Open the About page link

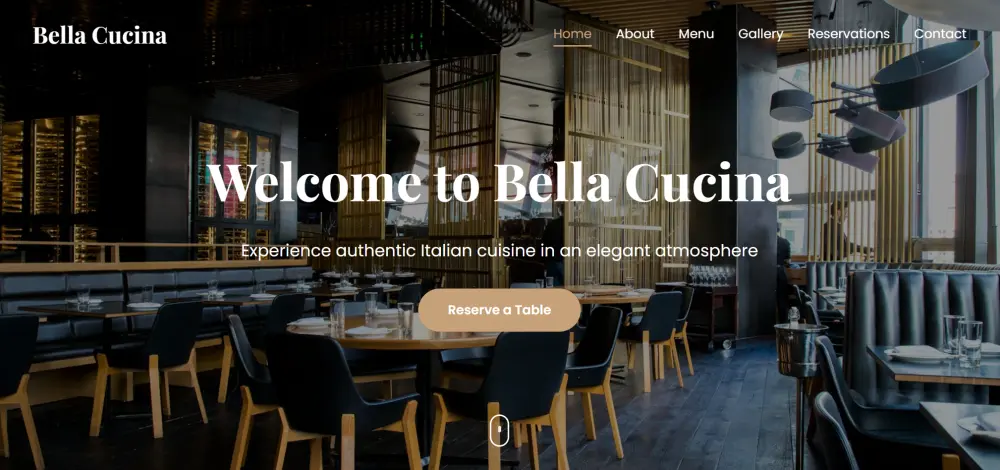635,34
